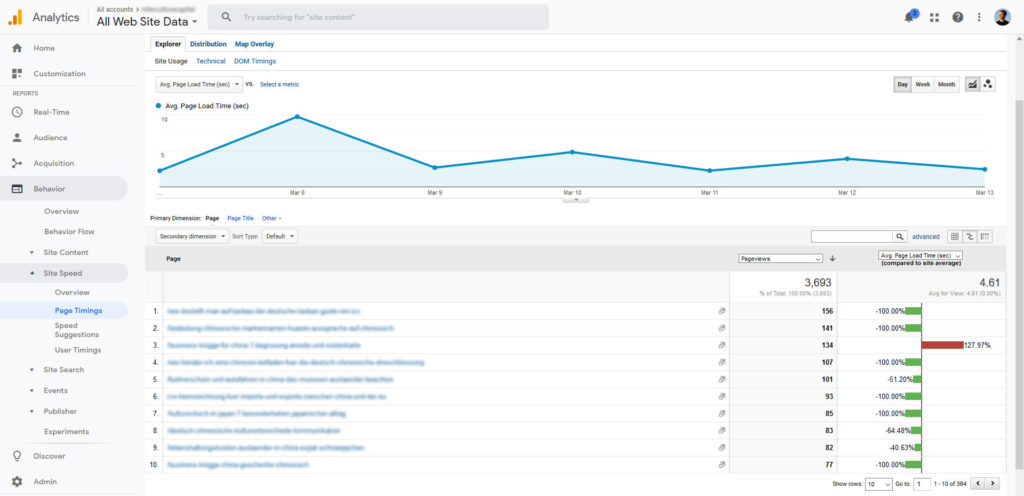Click the advanced filter link
Image resolution: width=1024 pixels, height=496 pixels.
(925, 236)
